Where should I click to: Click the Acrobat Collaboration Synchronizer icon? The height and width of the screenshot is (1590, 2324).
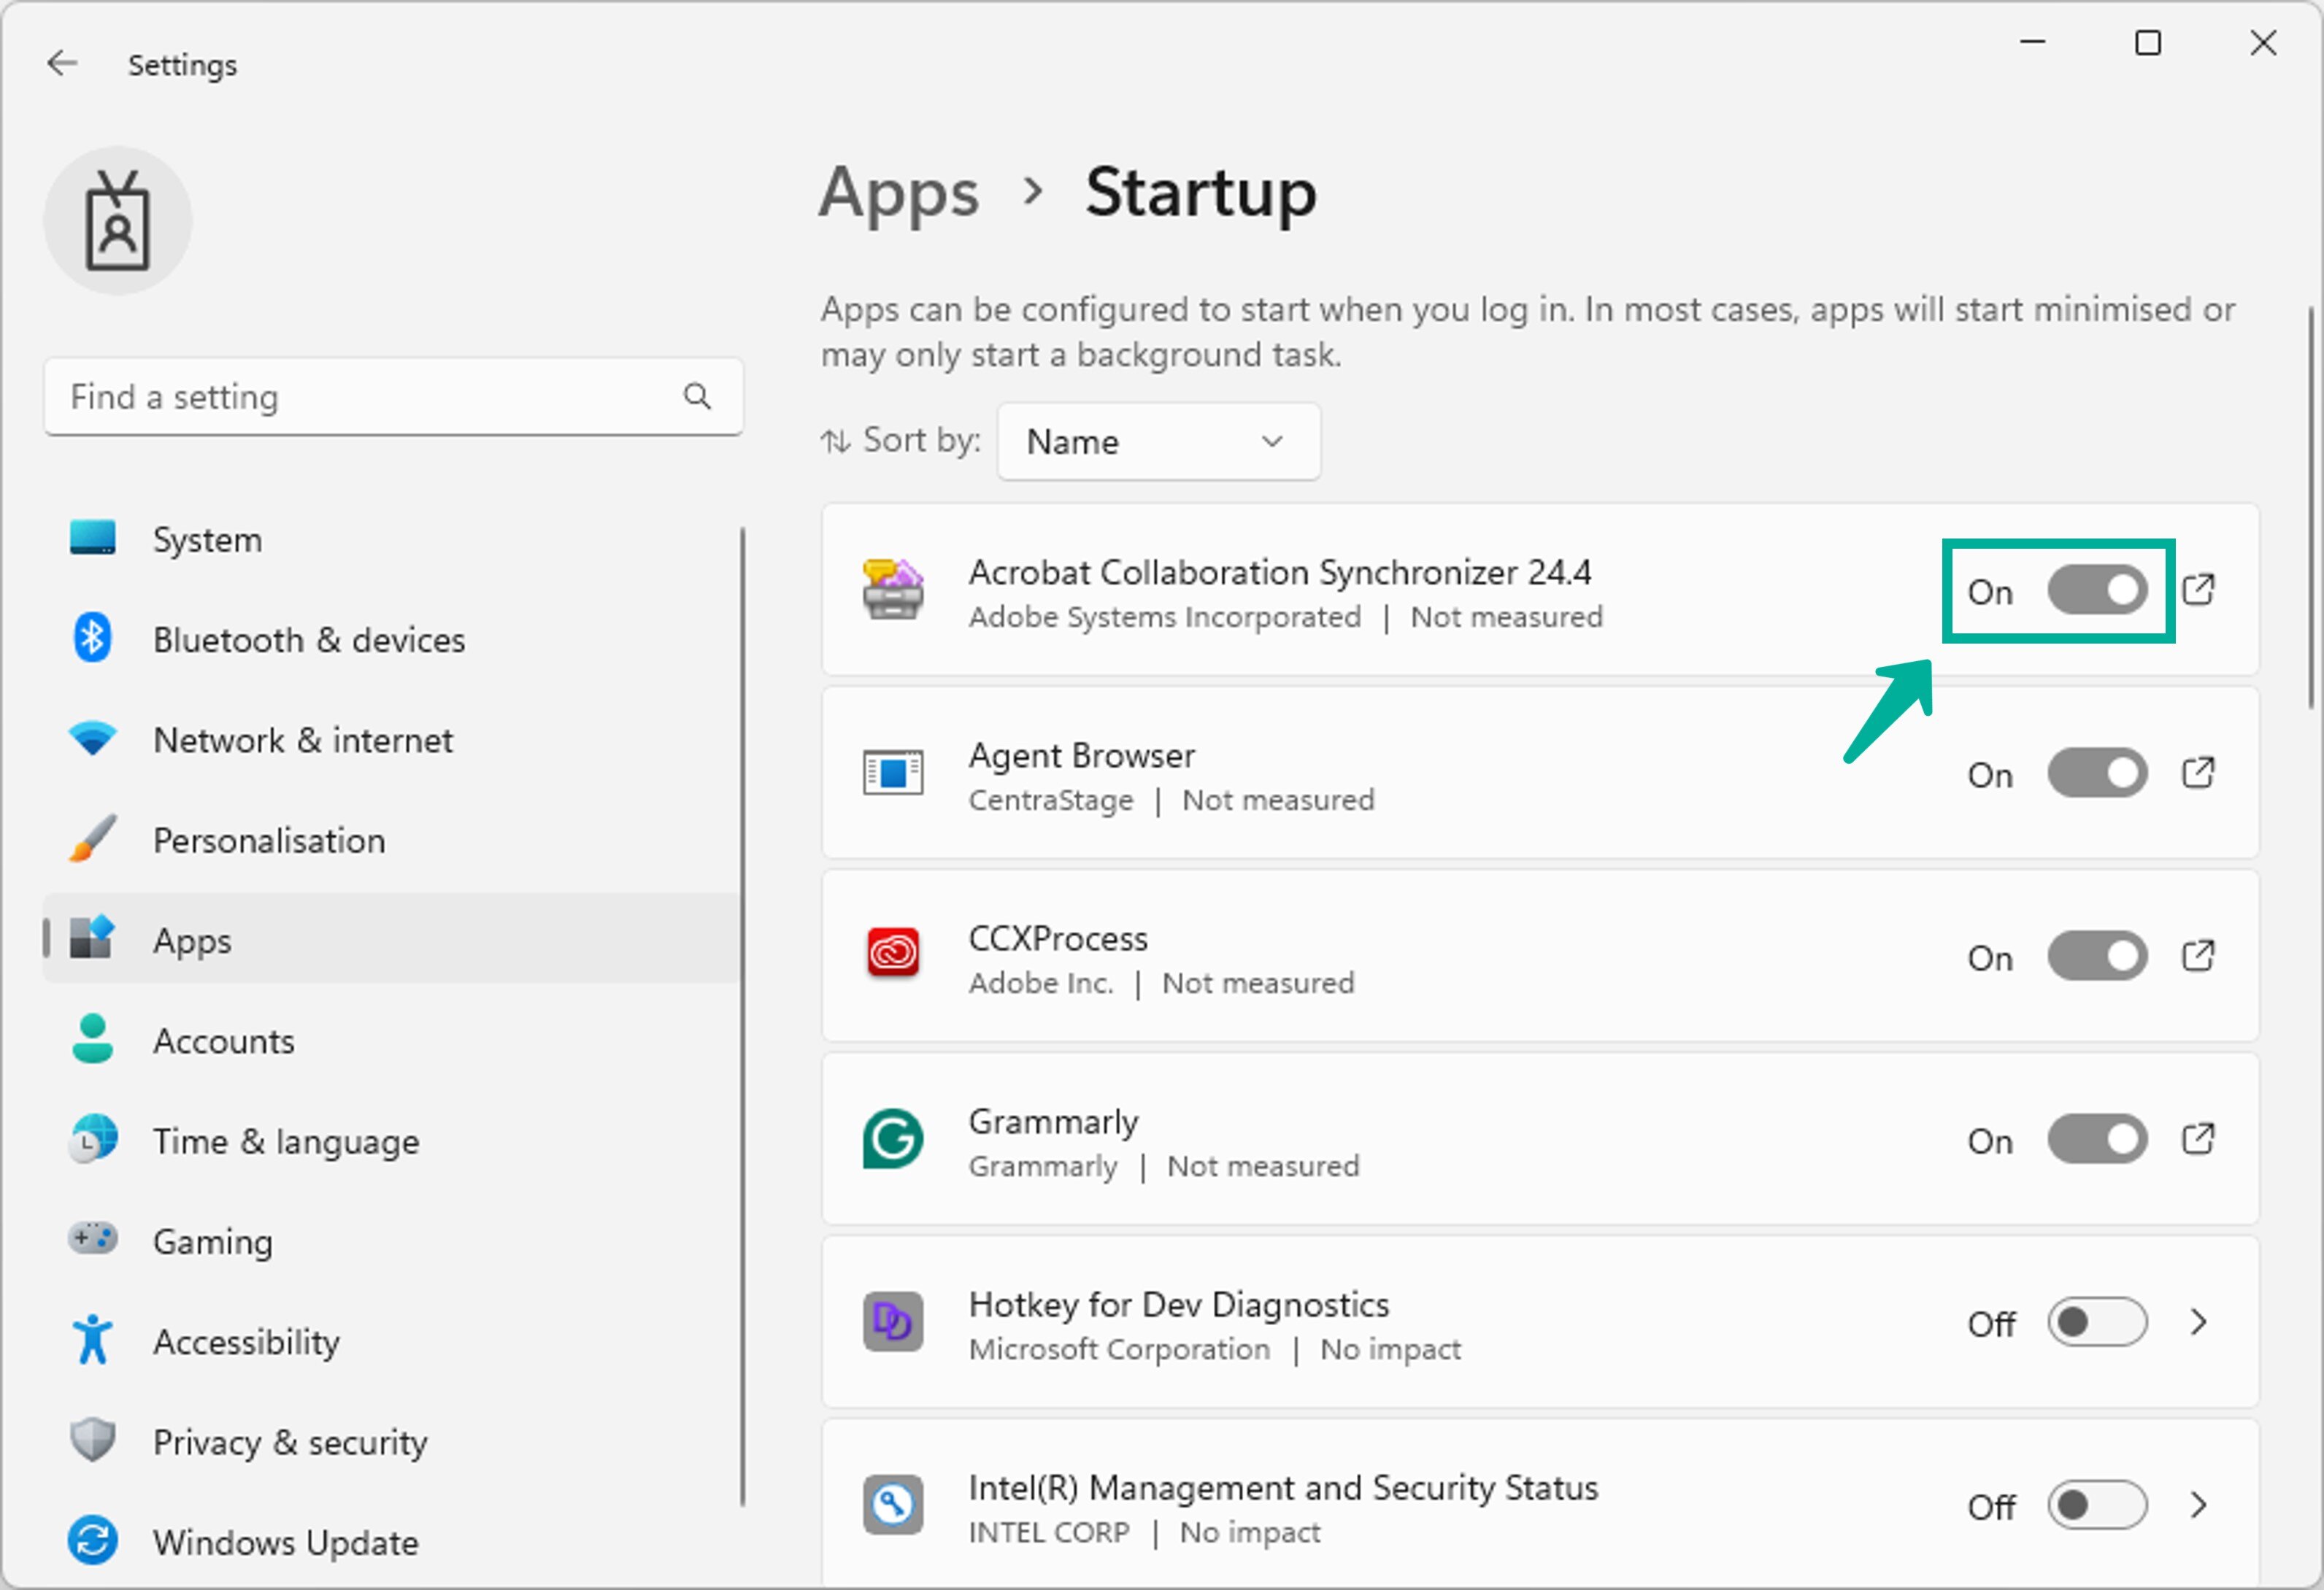coord(892,590)
